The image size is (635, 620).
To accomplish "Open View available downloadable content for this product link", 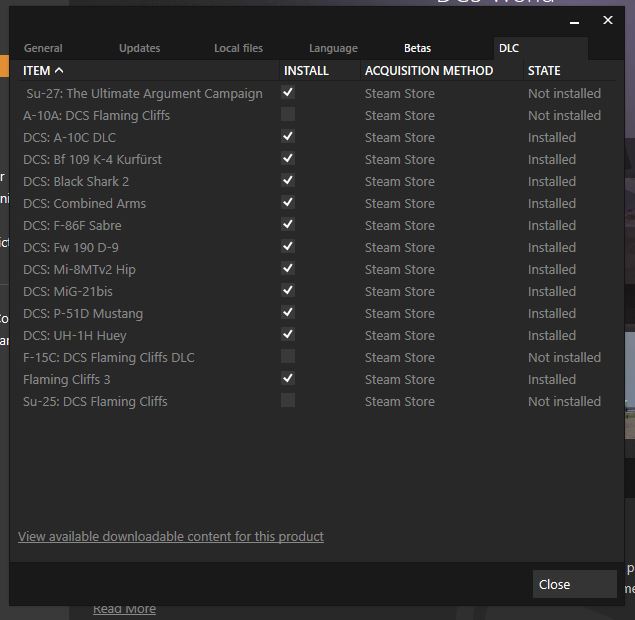I will [170, 537].
